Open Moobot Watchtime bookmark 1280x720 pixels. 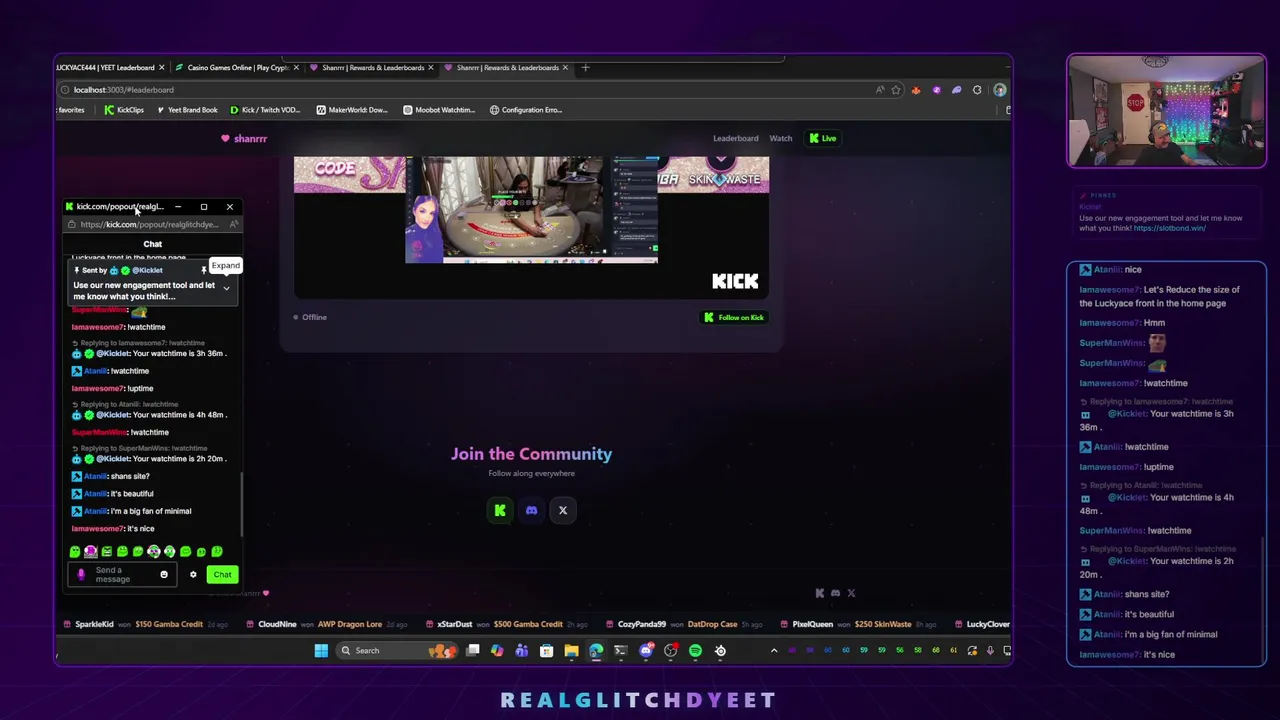[438, 110]
